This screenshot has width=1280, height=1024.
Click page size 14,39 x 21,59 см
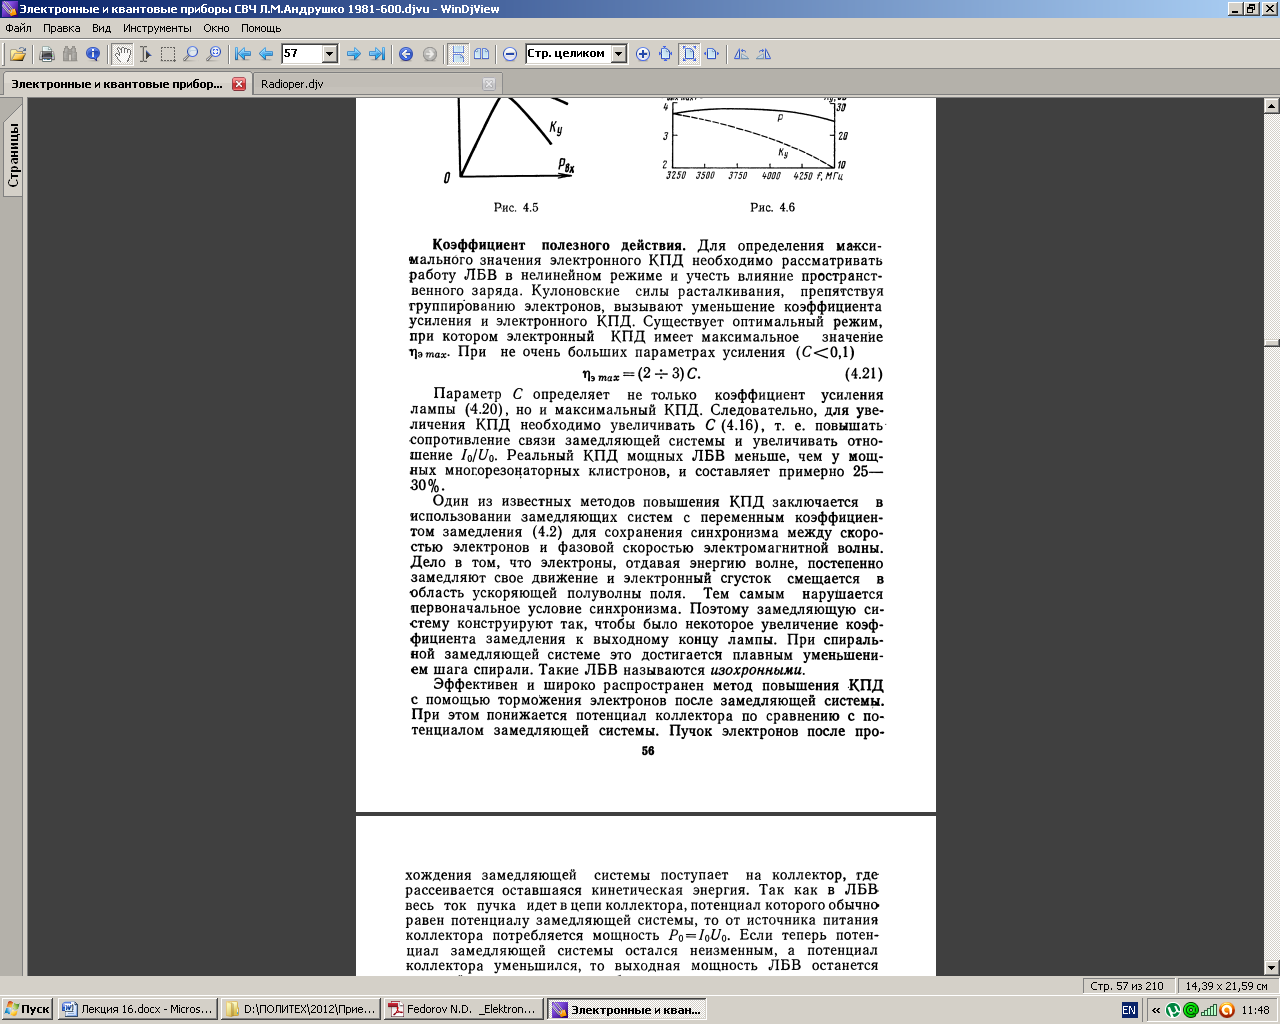tap(1227, 986)
